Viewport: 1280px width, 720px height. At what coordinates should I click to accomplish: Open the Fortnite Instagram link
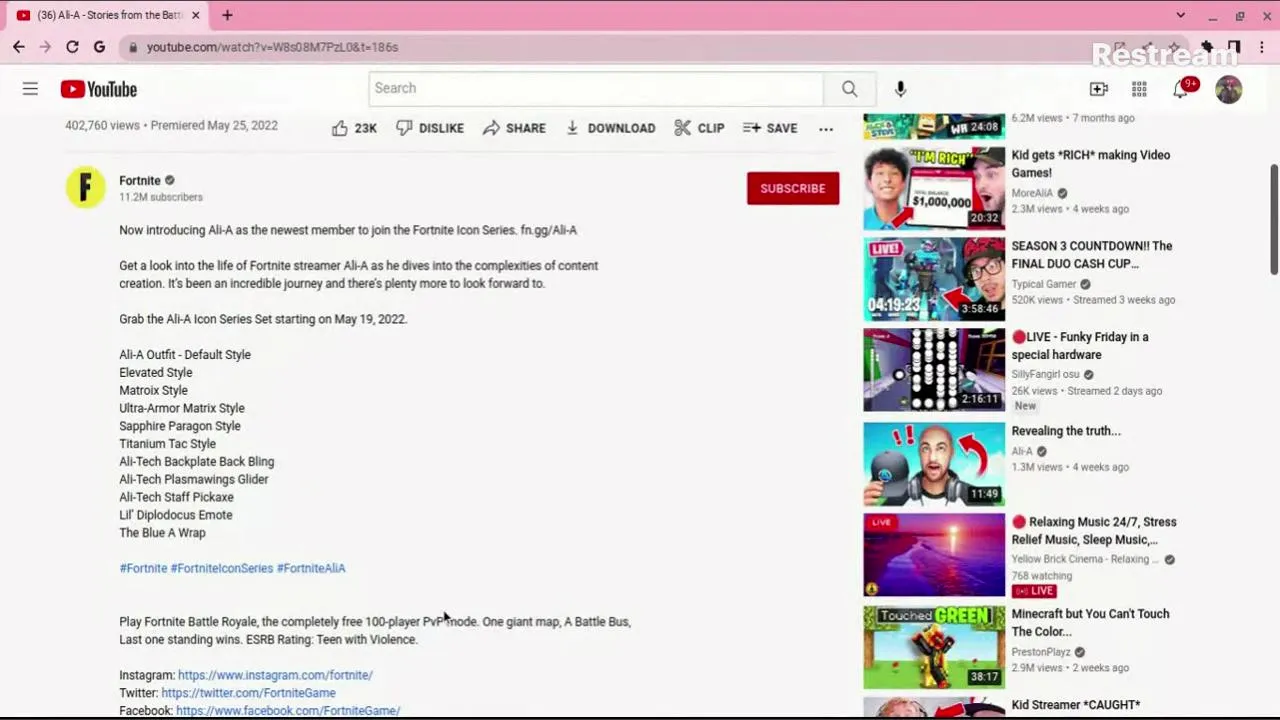[x=275, y=675]
